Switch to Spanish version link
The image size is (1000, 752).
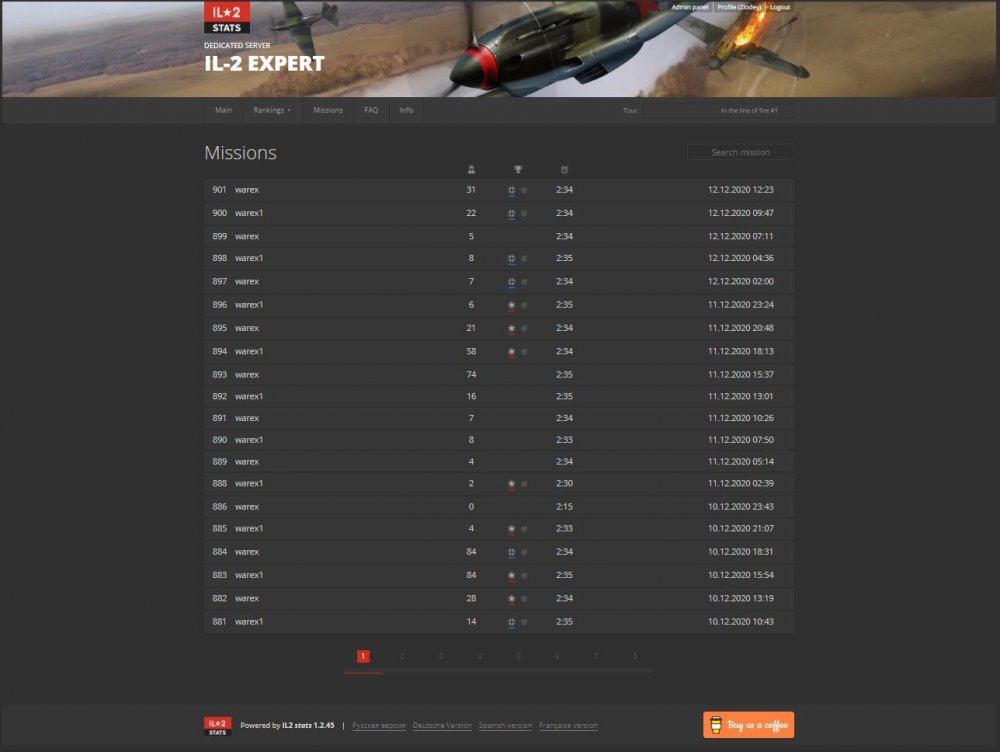[x=505, y=726]
